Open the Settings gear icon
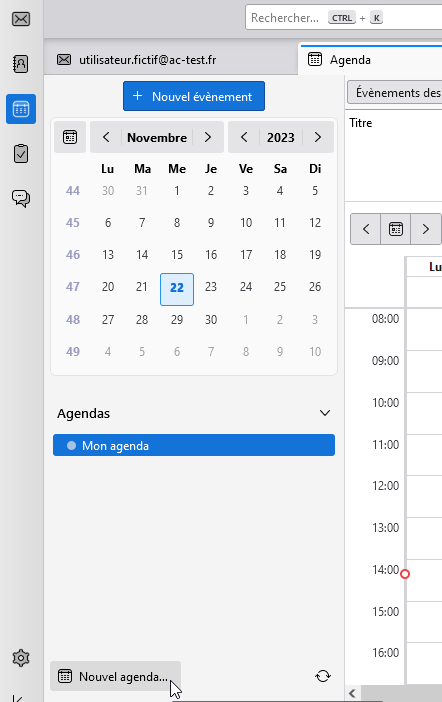The width and height of the screenshot is (442, 702). [x=21, y=658]
